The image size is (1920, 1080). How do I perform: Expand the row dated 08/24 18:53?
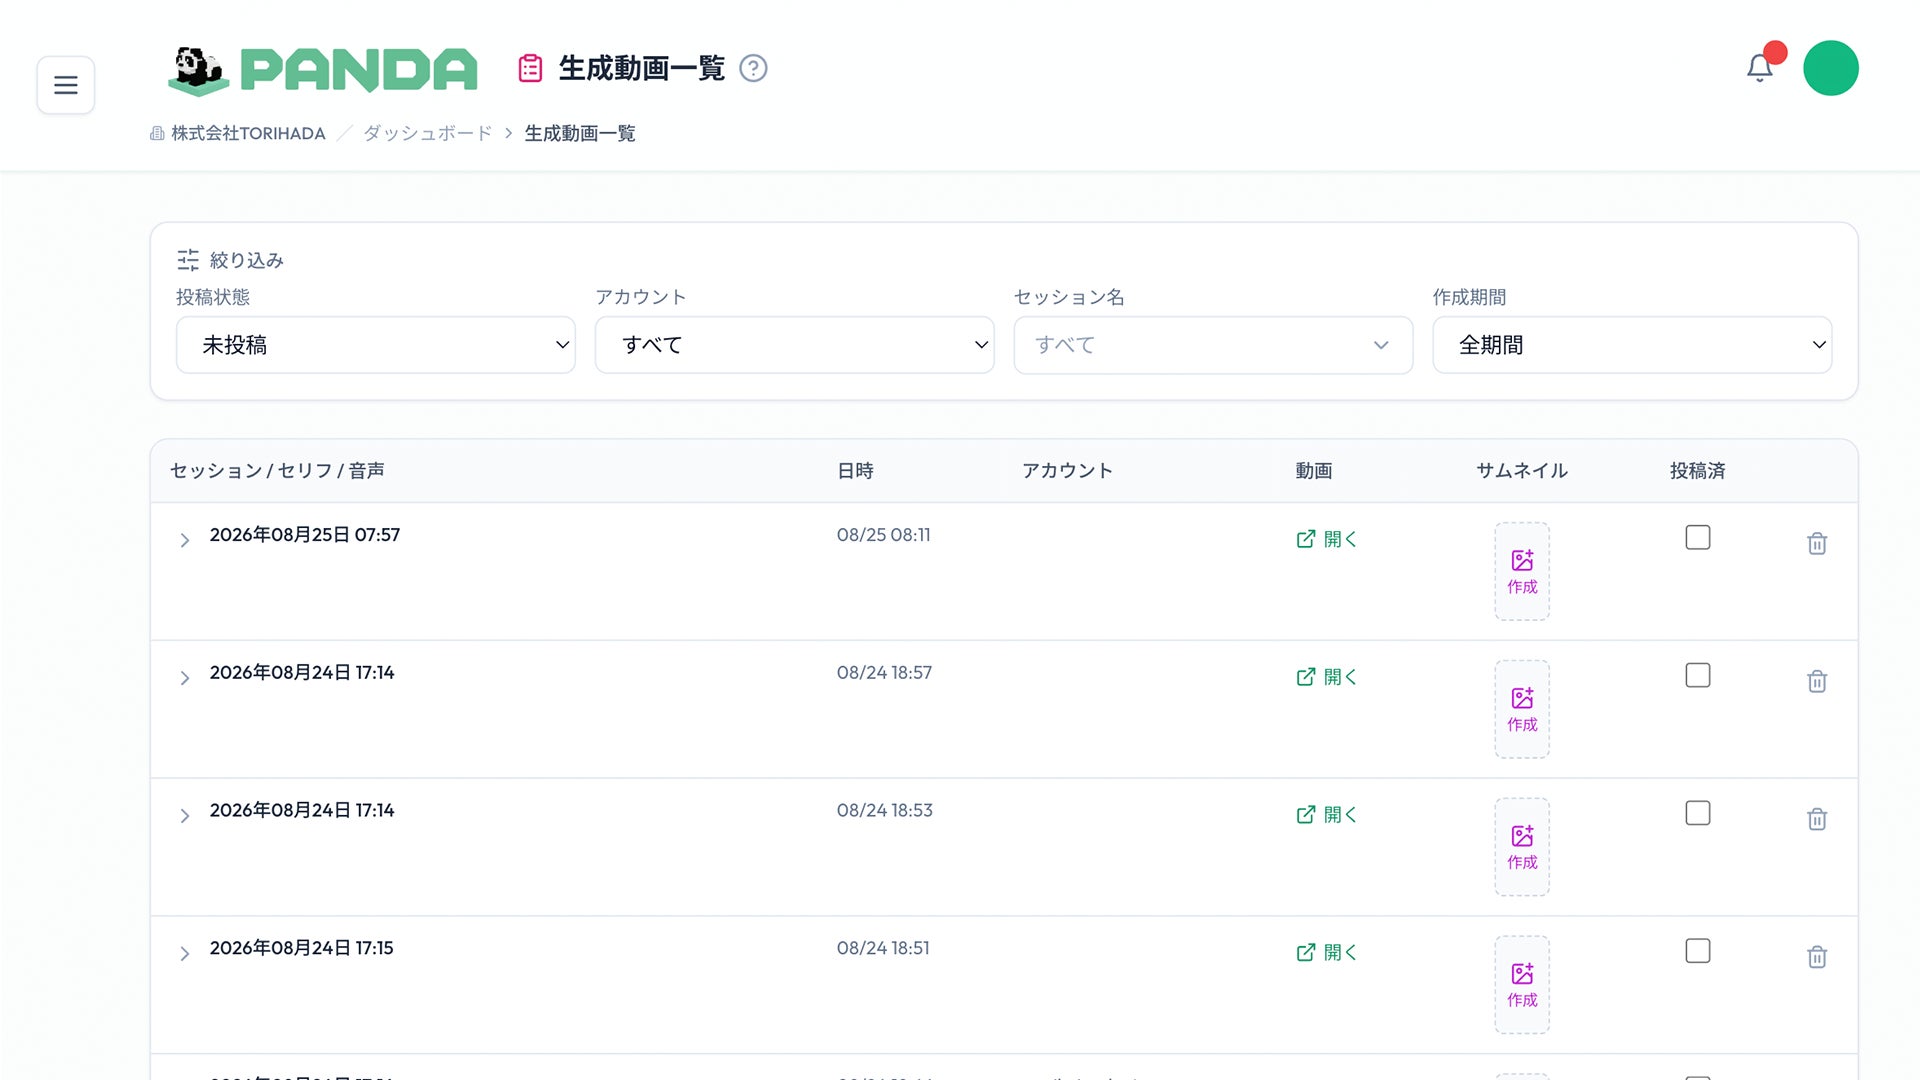coord(184,816)
